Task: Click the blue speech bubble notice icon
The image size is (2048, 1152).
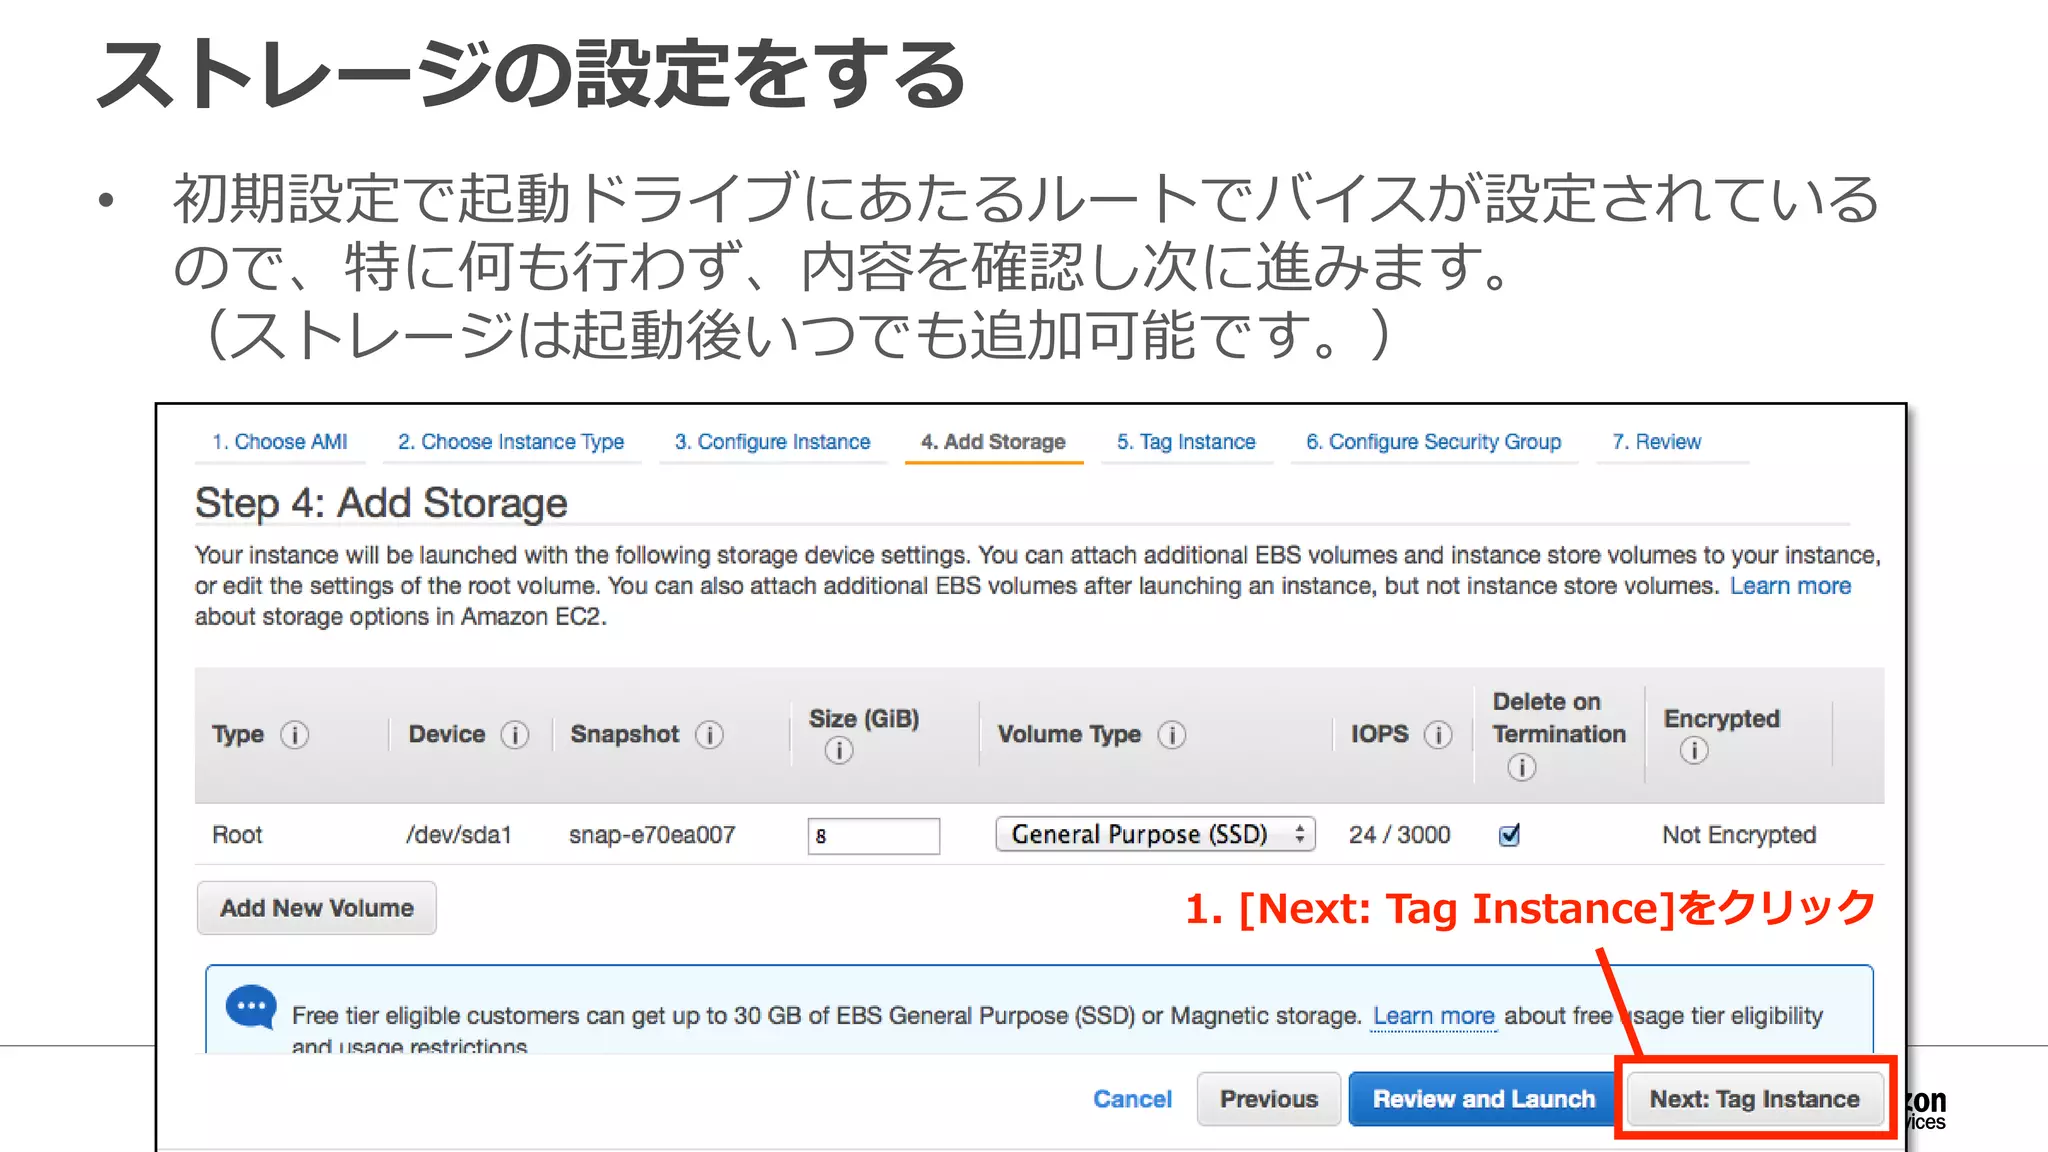Action: [250, 1008]
